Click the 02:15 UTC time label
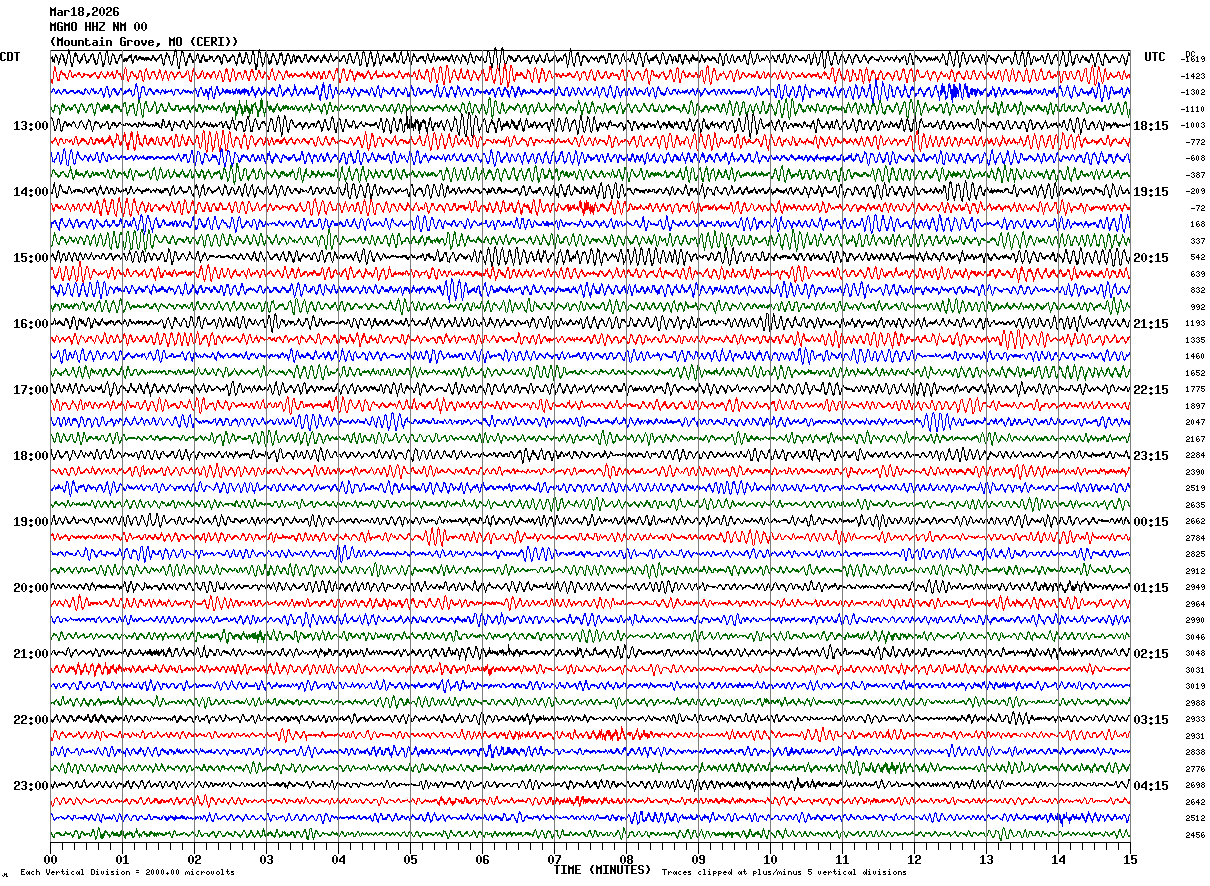1210x886 pixels. tap(1150, 654)
